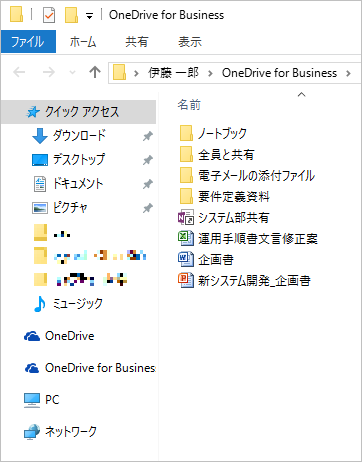Click the 電子メールの添付ファイル folder icon
Screen dimensions: 362x462
[x=186, y=175]
